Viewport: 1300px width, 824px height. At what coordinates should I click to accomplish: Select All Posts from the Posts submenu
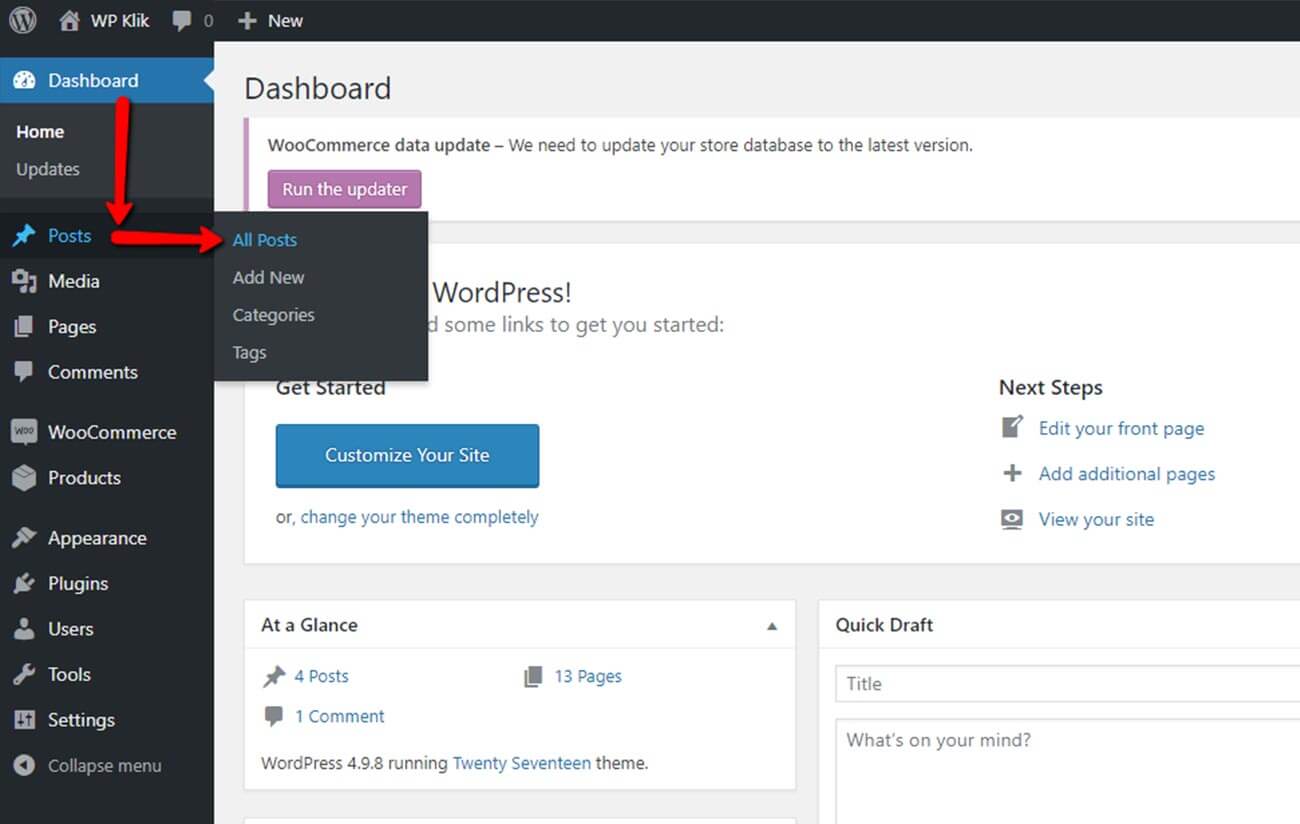[x=264, y=240]
